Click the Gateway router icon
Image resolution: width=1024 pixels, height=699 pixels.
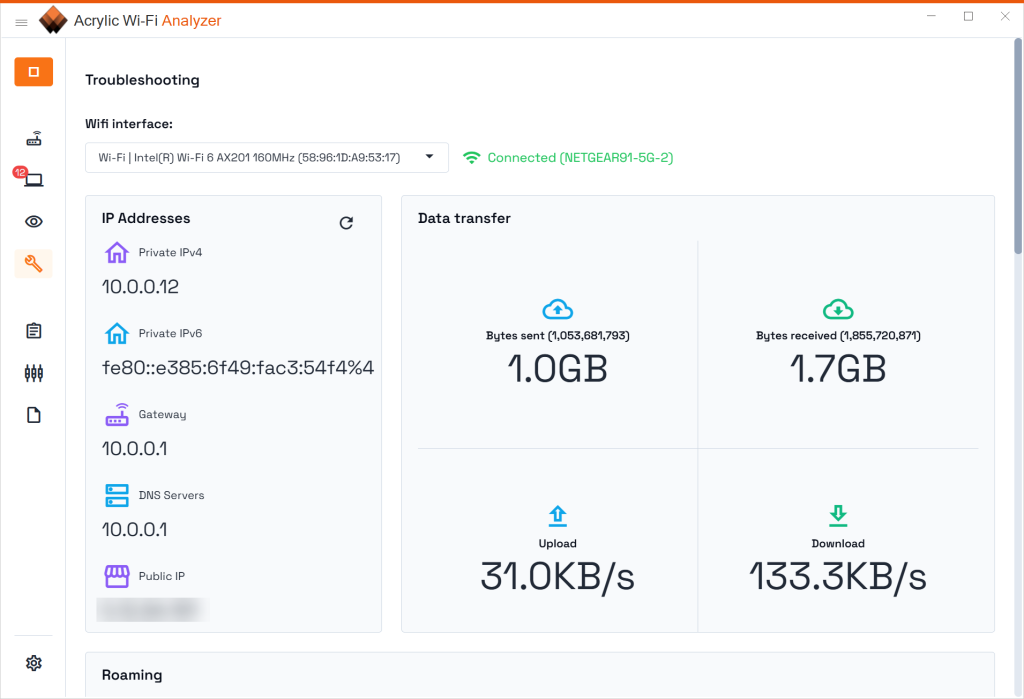pos(117,414)
